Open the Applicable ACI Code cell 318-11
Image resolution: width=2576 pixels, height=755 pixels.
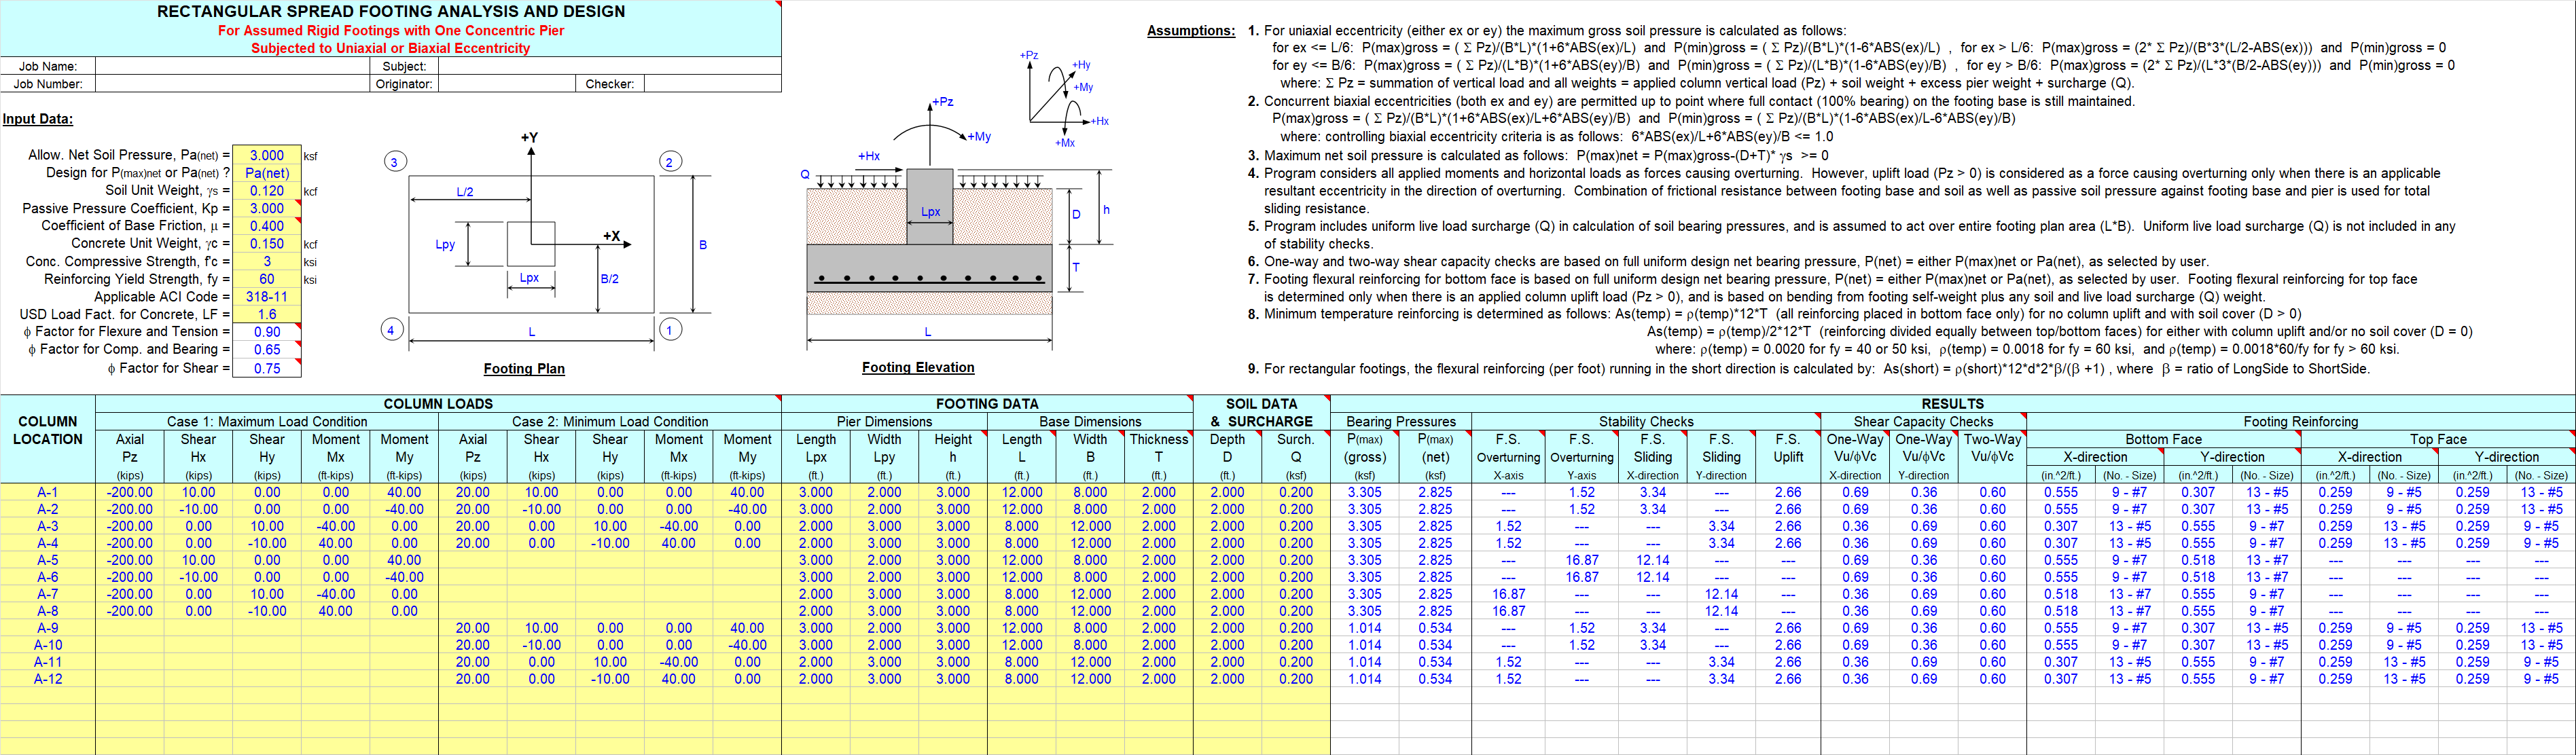pyautogui.click(x=267, y=296)
